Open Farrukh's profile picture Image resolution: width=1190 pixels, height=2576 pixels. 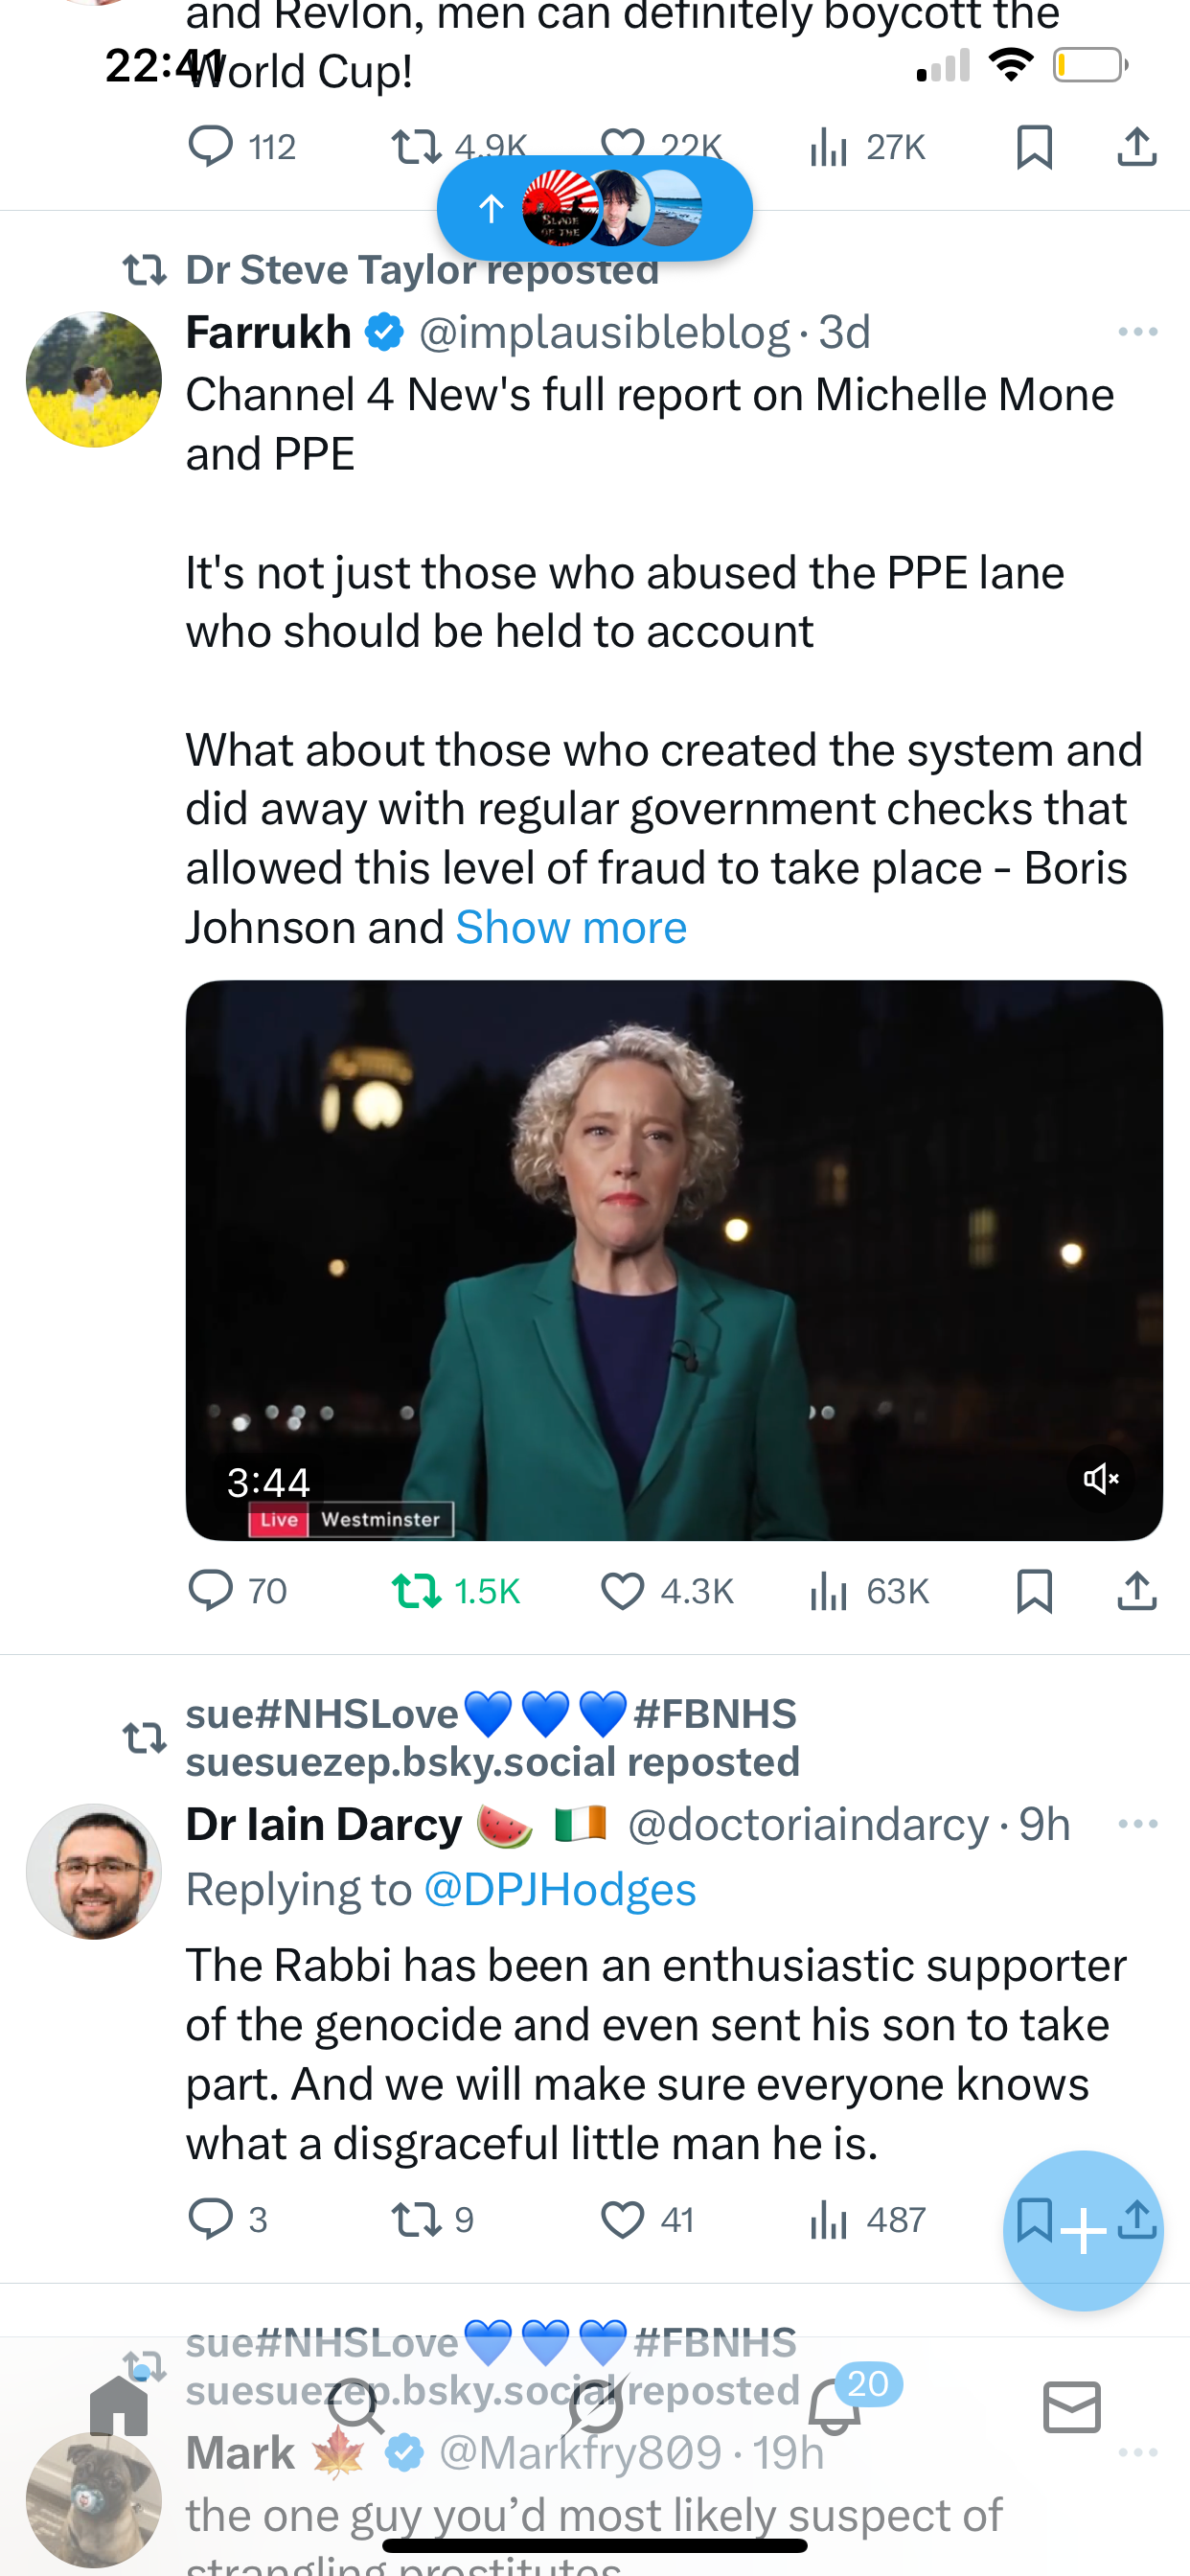pyautogui.click(x=93, y=379)
